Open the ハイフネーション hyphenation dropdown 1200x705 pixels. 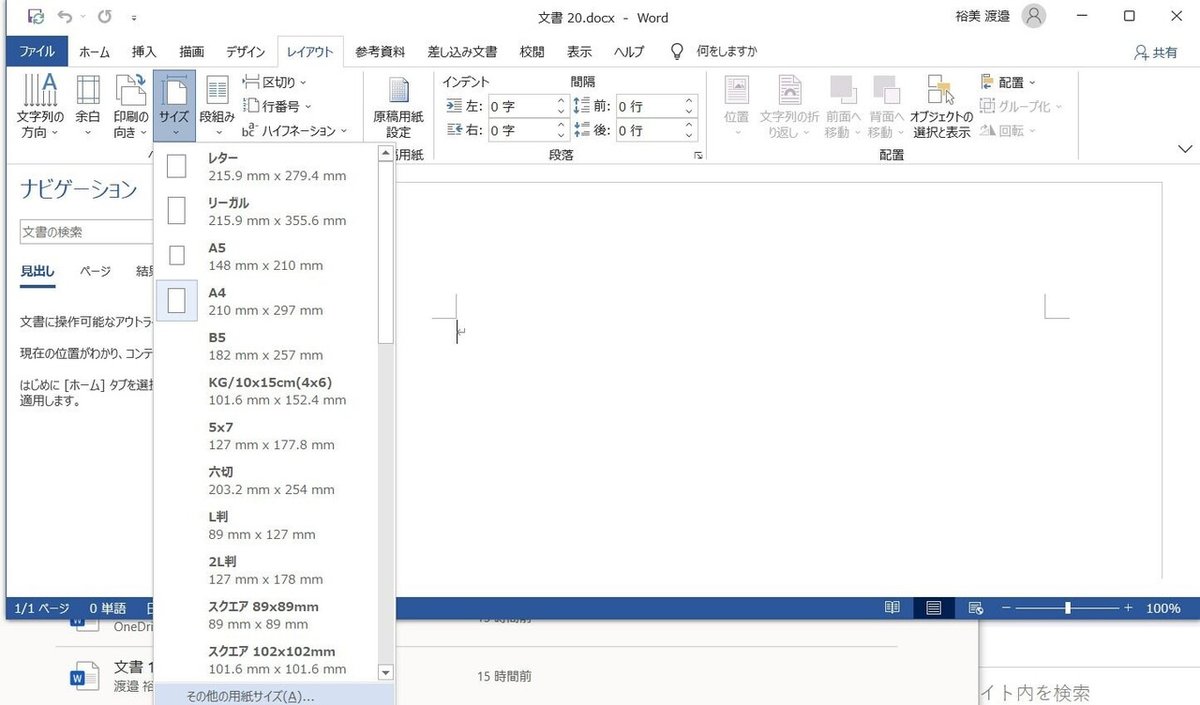pos(295,130)
